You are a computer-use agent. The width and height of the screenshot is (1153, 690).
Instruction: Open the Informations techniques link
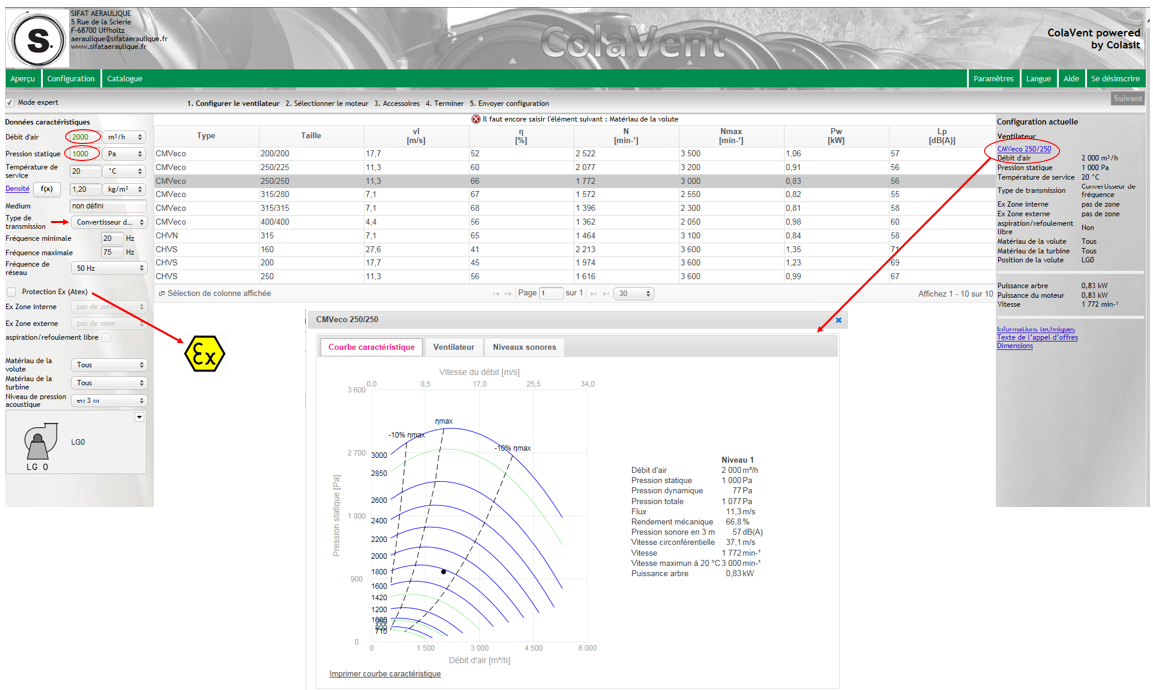[x=1035, y=329]
